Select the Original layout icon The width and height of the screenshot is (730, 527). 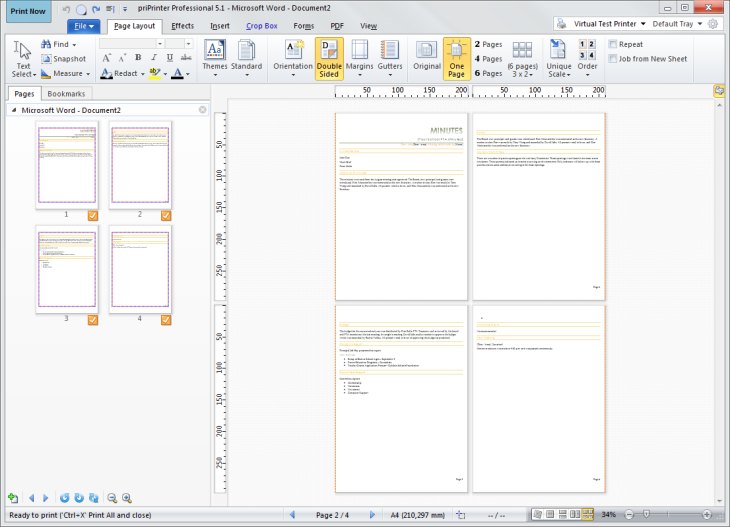(426, 50)
